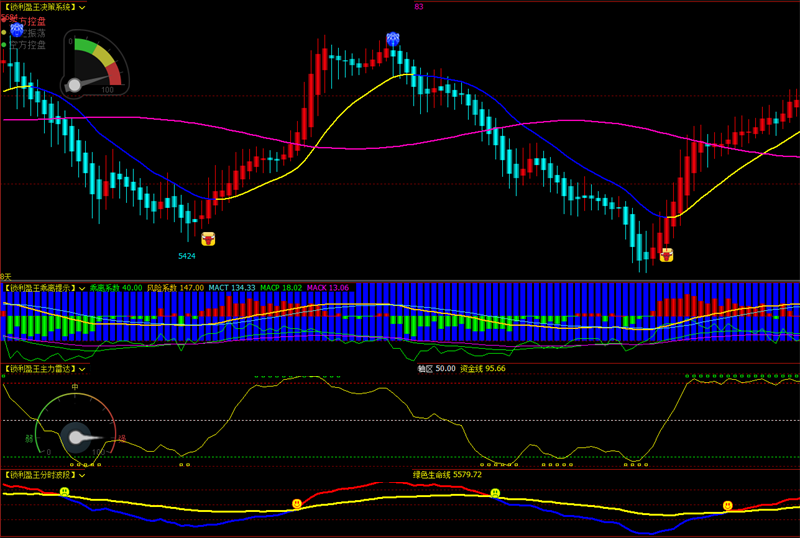The height and width of the screenshot is (538, 800).
Task: Click the 弱/中/强 radar gauge dial
Action: tap(77, 426)
